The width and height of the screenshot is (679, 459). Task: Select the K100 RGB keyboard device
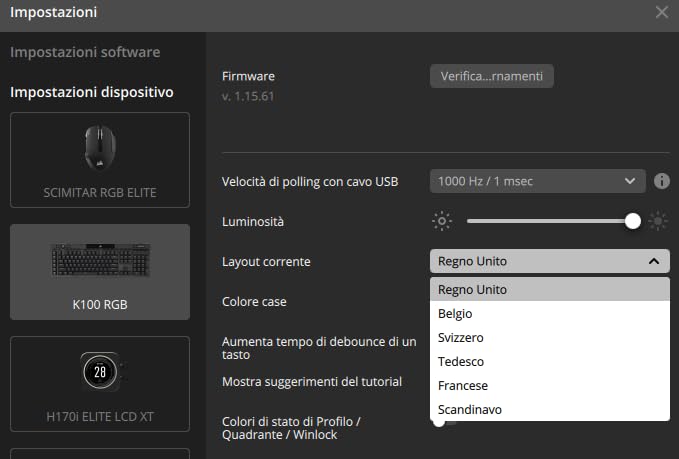coord(100,272)
